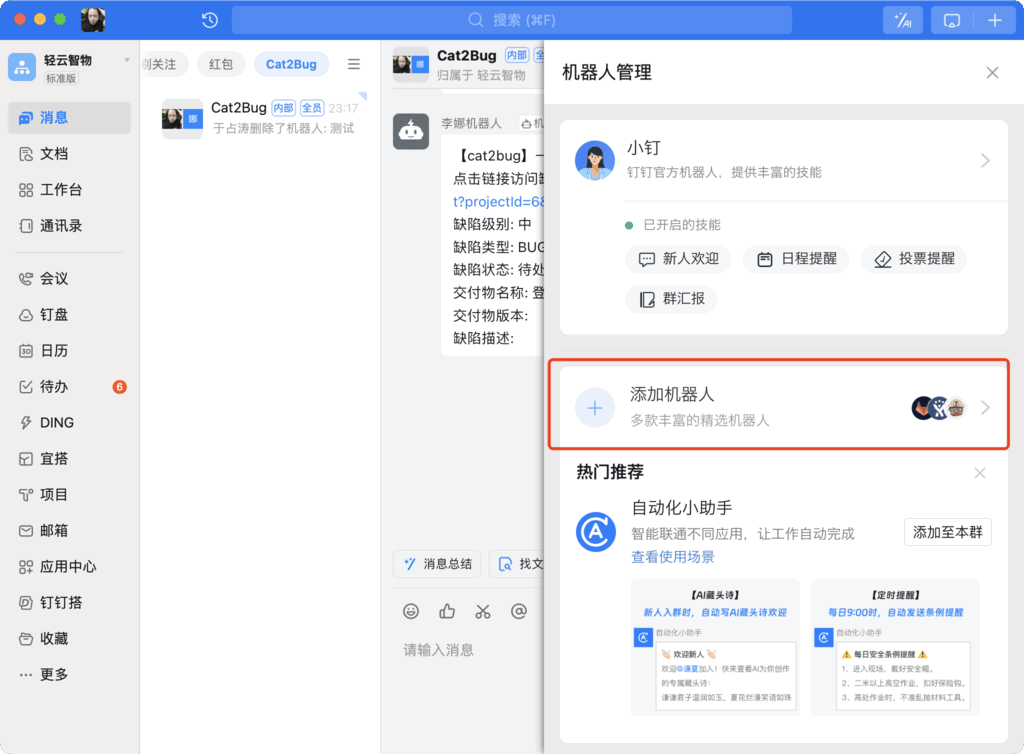Open the 文档 documents section

(x=69, y=153)
